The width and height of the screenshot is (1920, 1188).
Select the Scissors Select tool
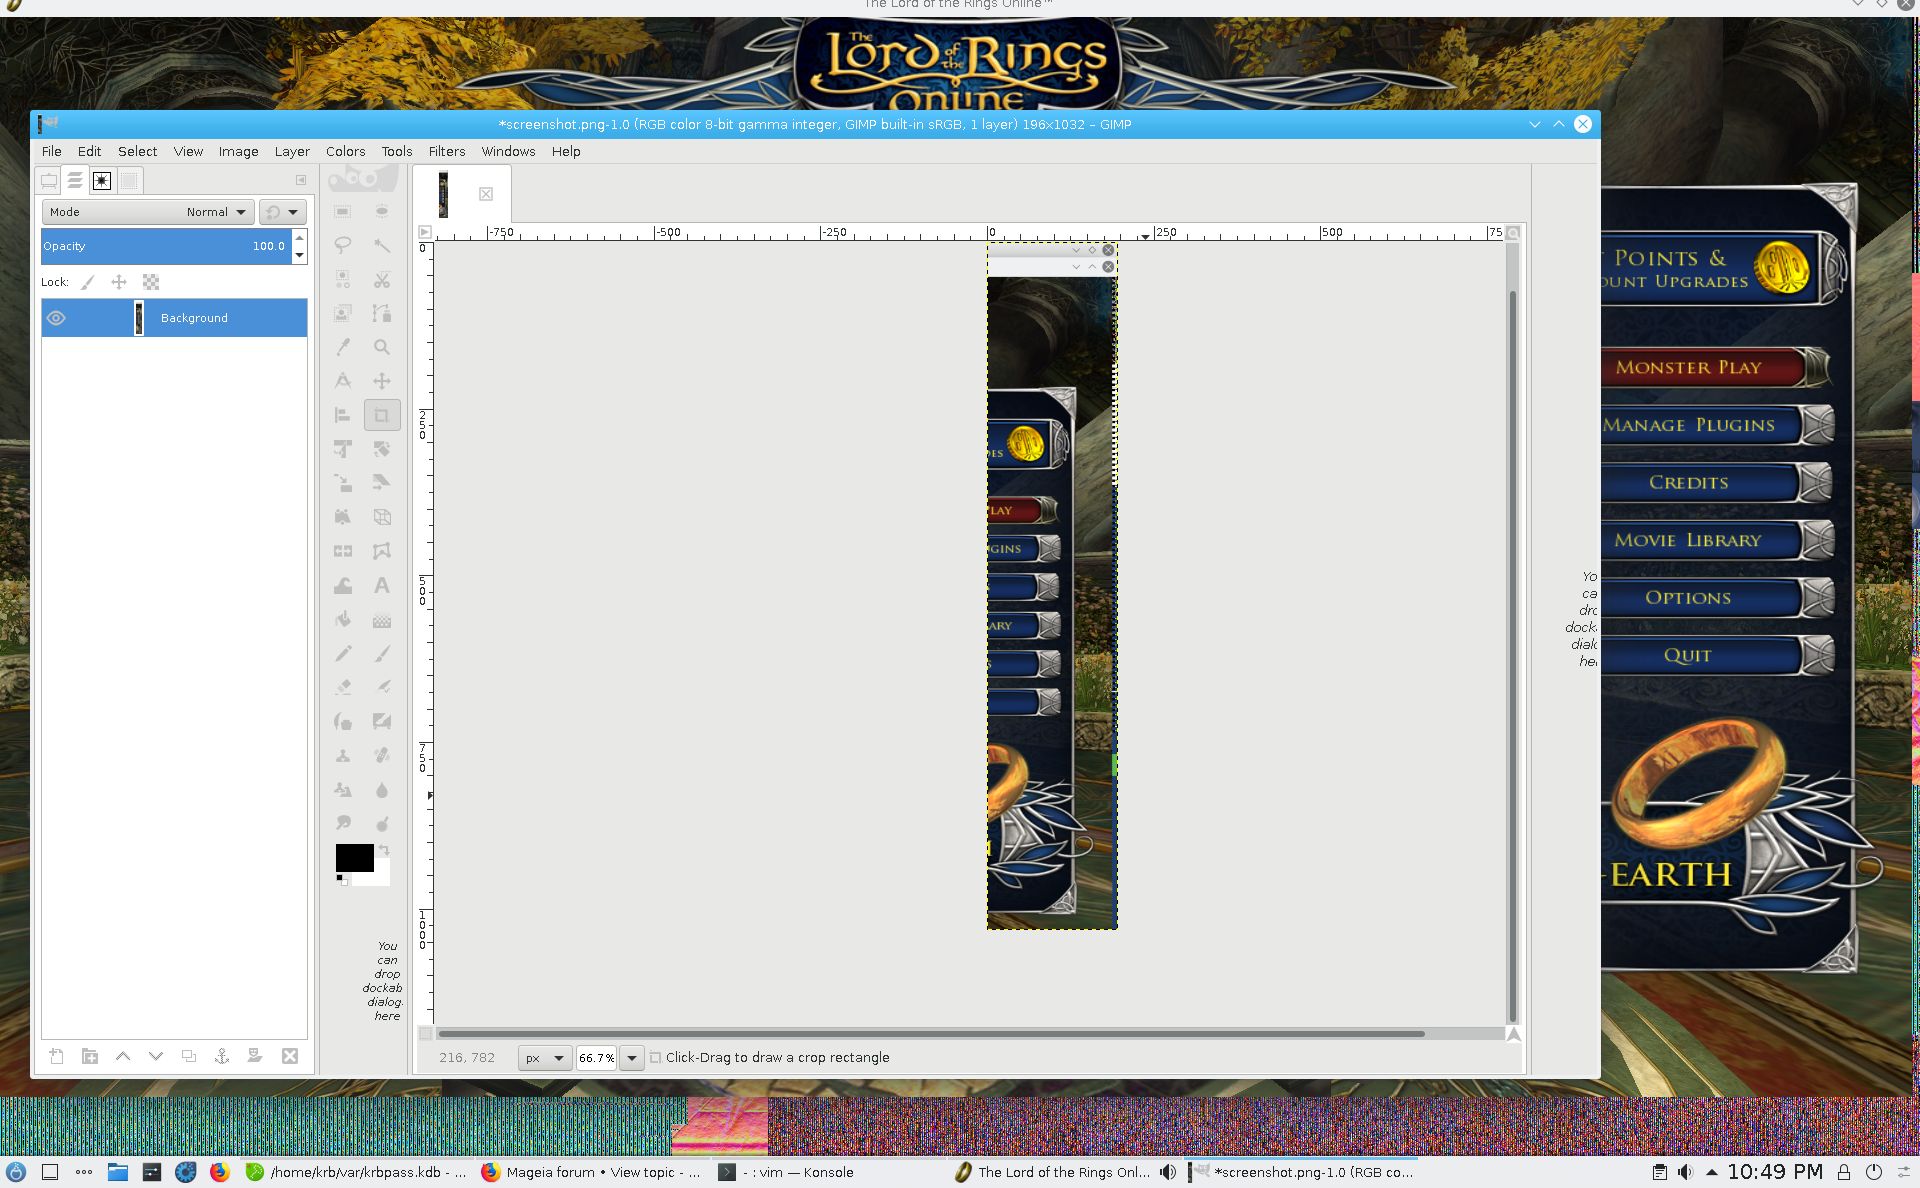[381, 279]
